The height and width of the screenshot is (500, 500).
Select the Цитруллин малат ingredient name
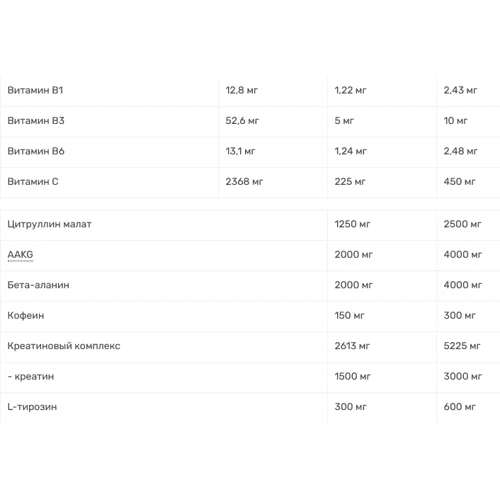click(x=49, y=224)
